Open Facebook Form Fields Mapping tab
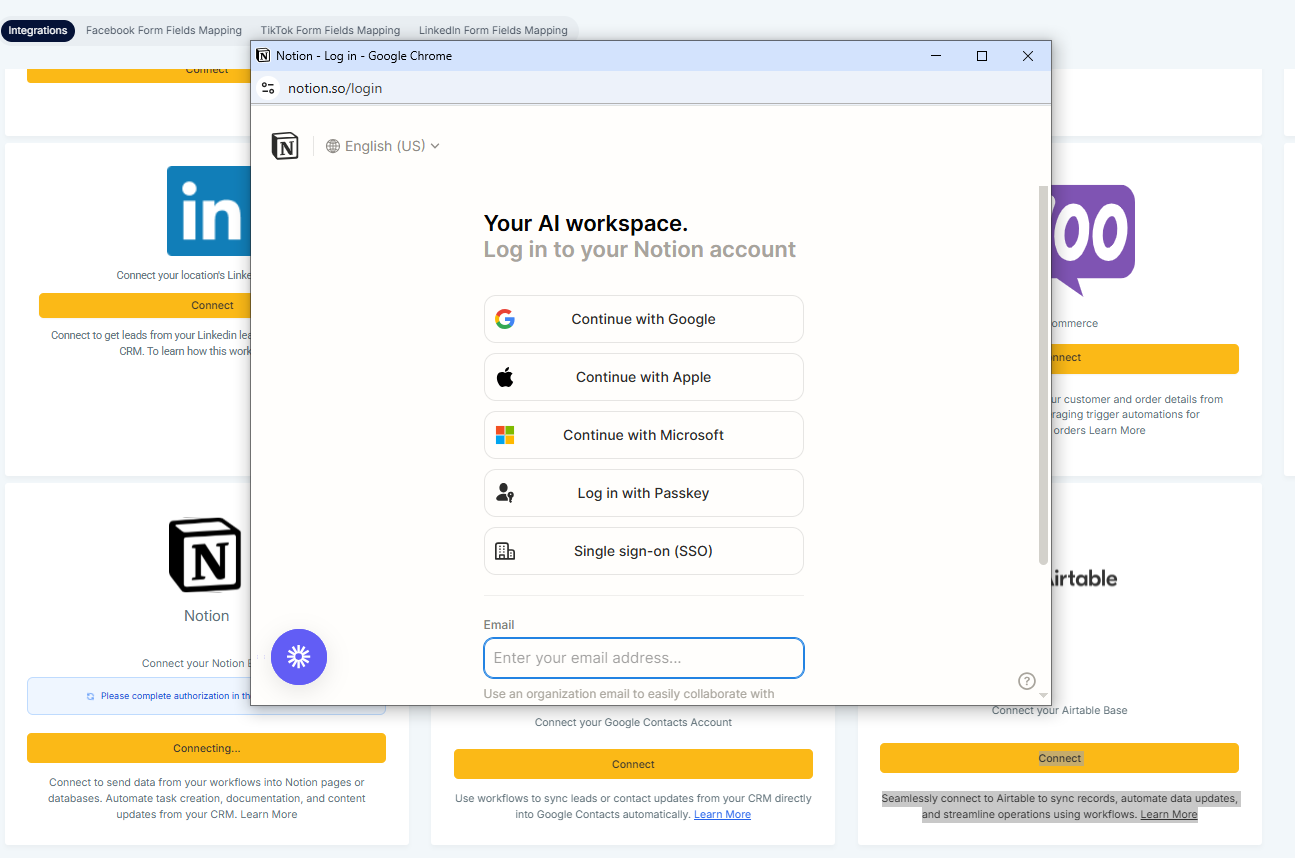This screenshot has height=858, width=1295. [164, 30]
